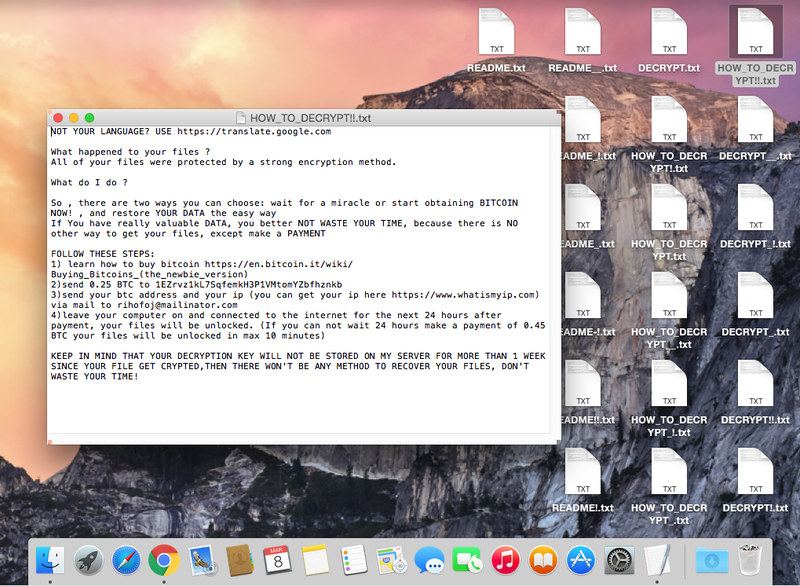Open Safari from the Dock
Image resolution: width=800 pixels, height=586 pixels.
tap(124, 562)
